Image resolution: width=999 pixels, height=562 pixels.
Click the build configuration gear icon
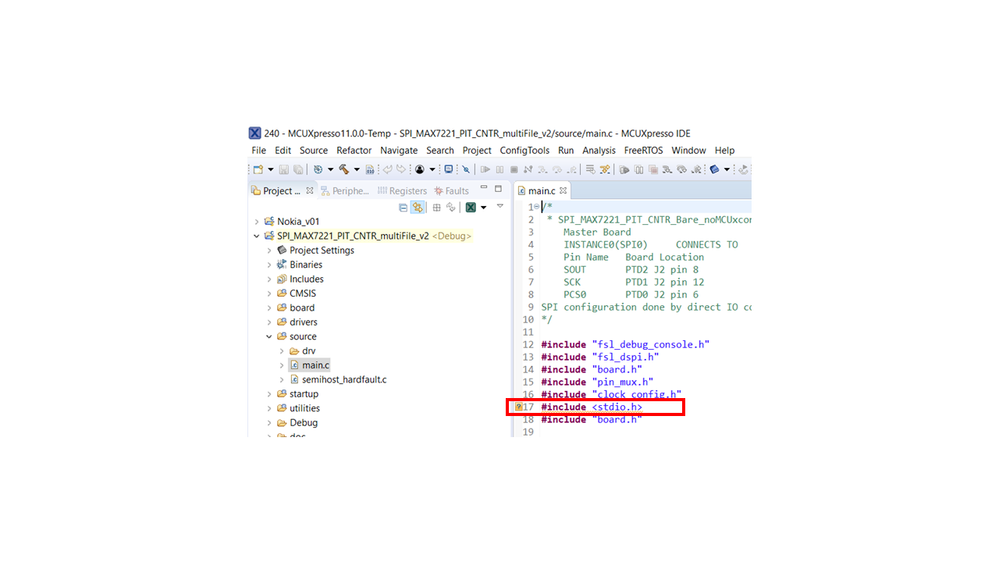318,169
